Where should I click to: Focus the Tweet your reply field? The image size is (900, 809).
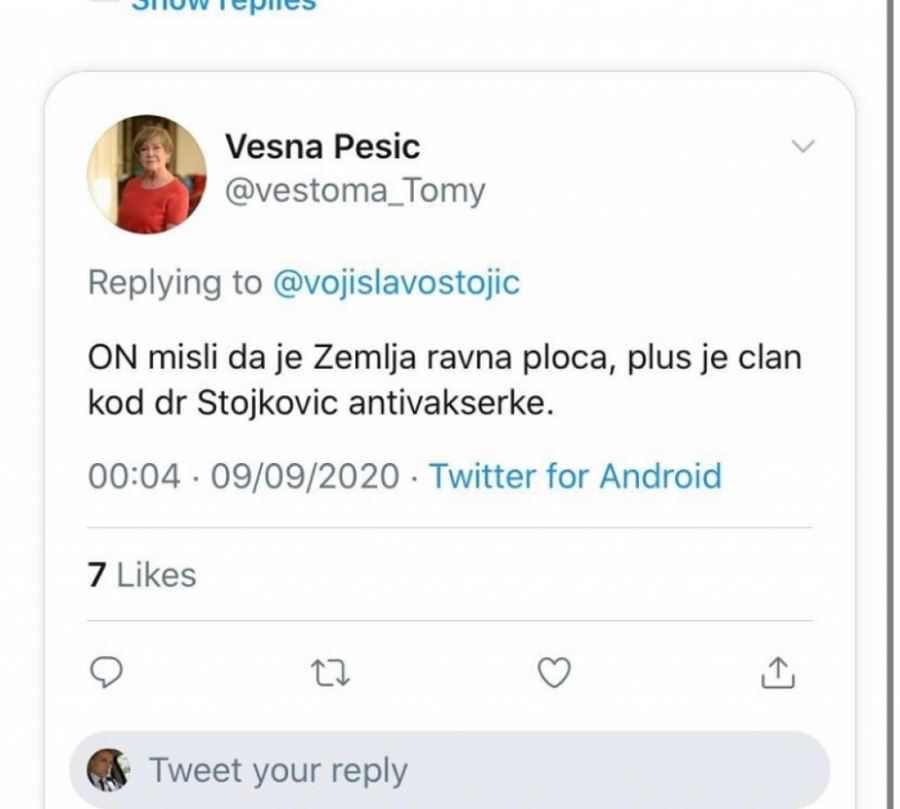click(450, 770)
